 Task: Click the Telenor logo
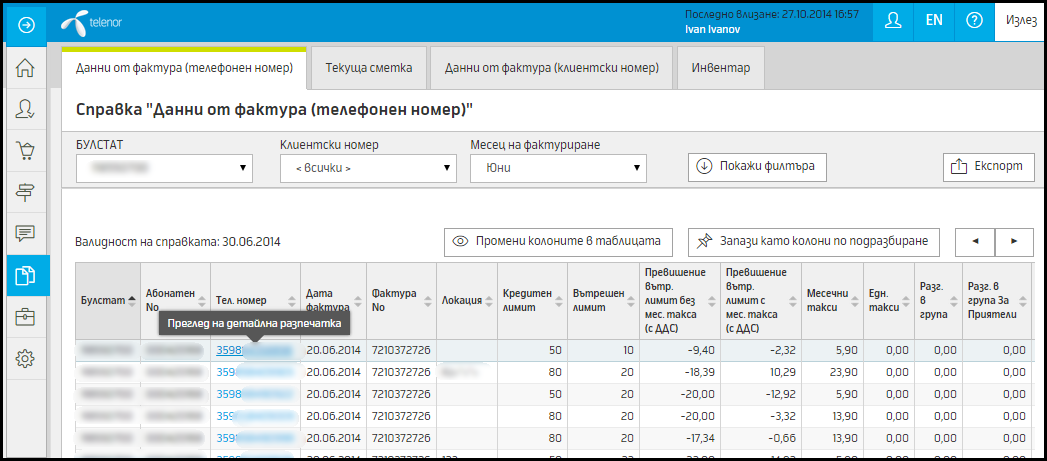tap(91, 23)
